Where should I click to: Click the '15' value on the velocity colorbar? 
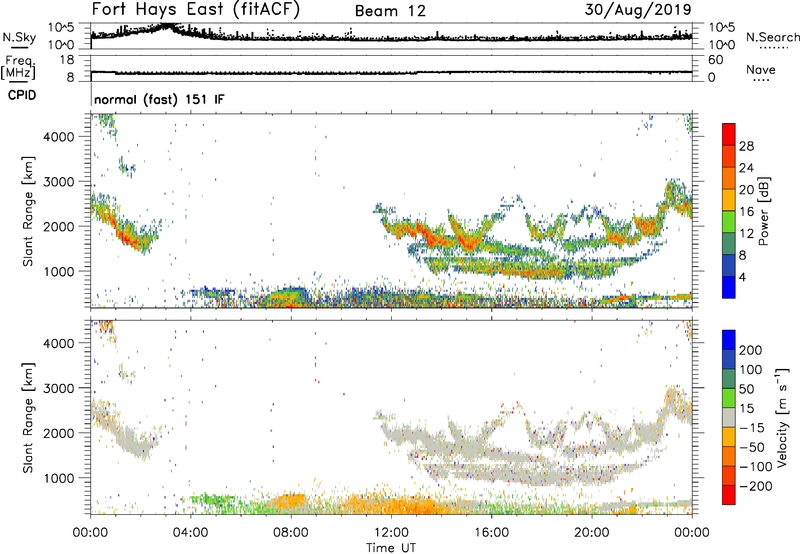pos(746,409)
